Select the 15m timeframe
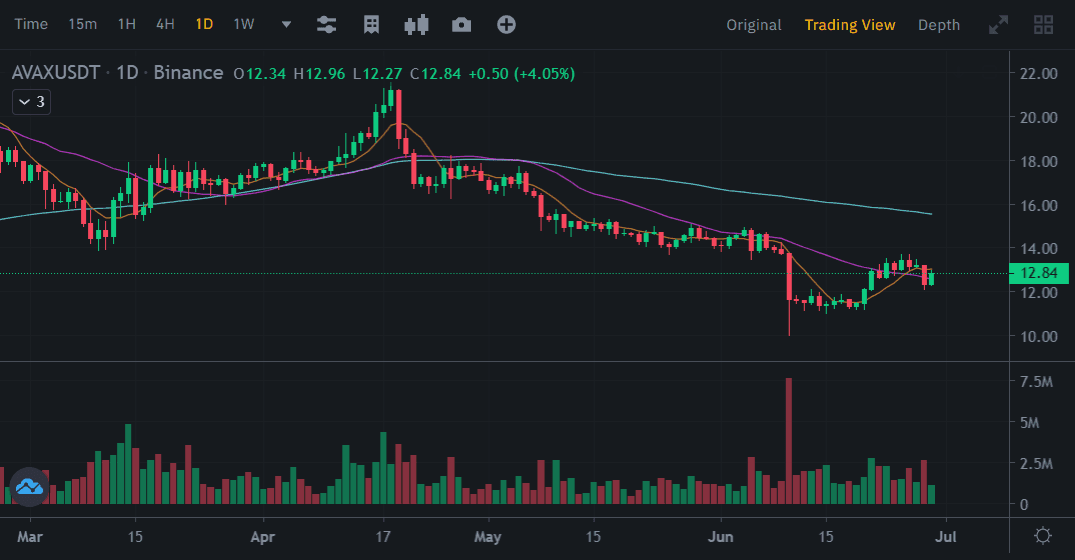The height and width of the screenshot is (560, 1075). (x=82, y=24)
